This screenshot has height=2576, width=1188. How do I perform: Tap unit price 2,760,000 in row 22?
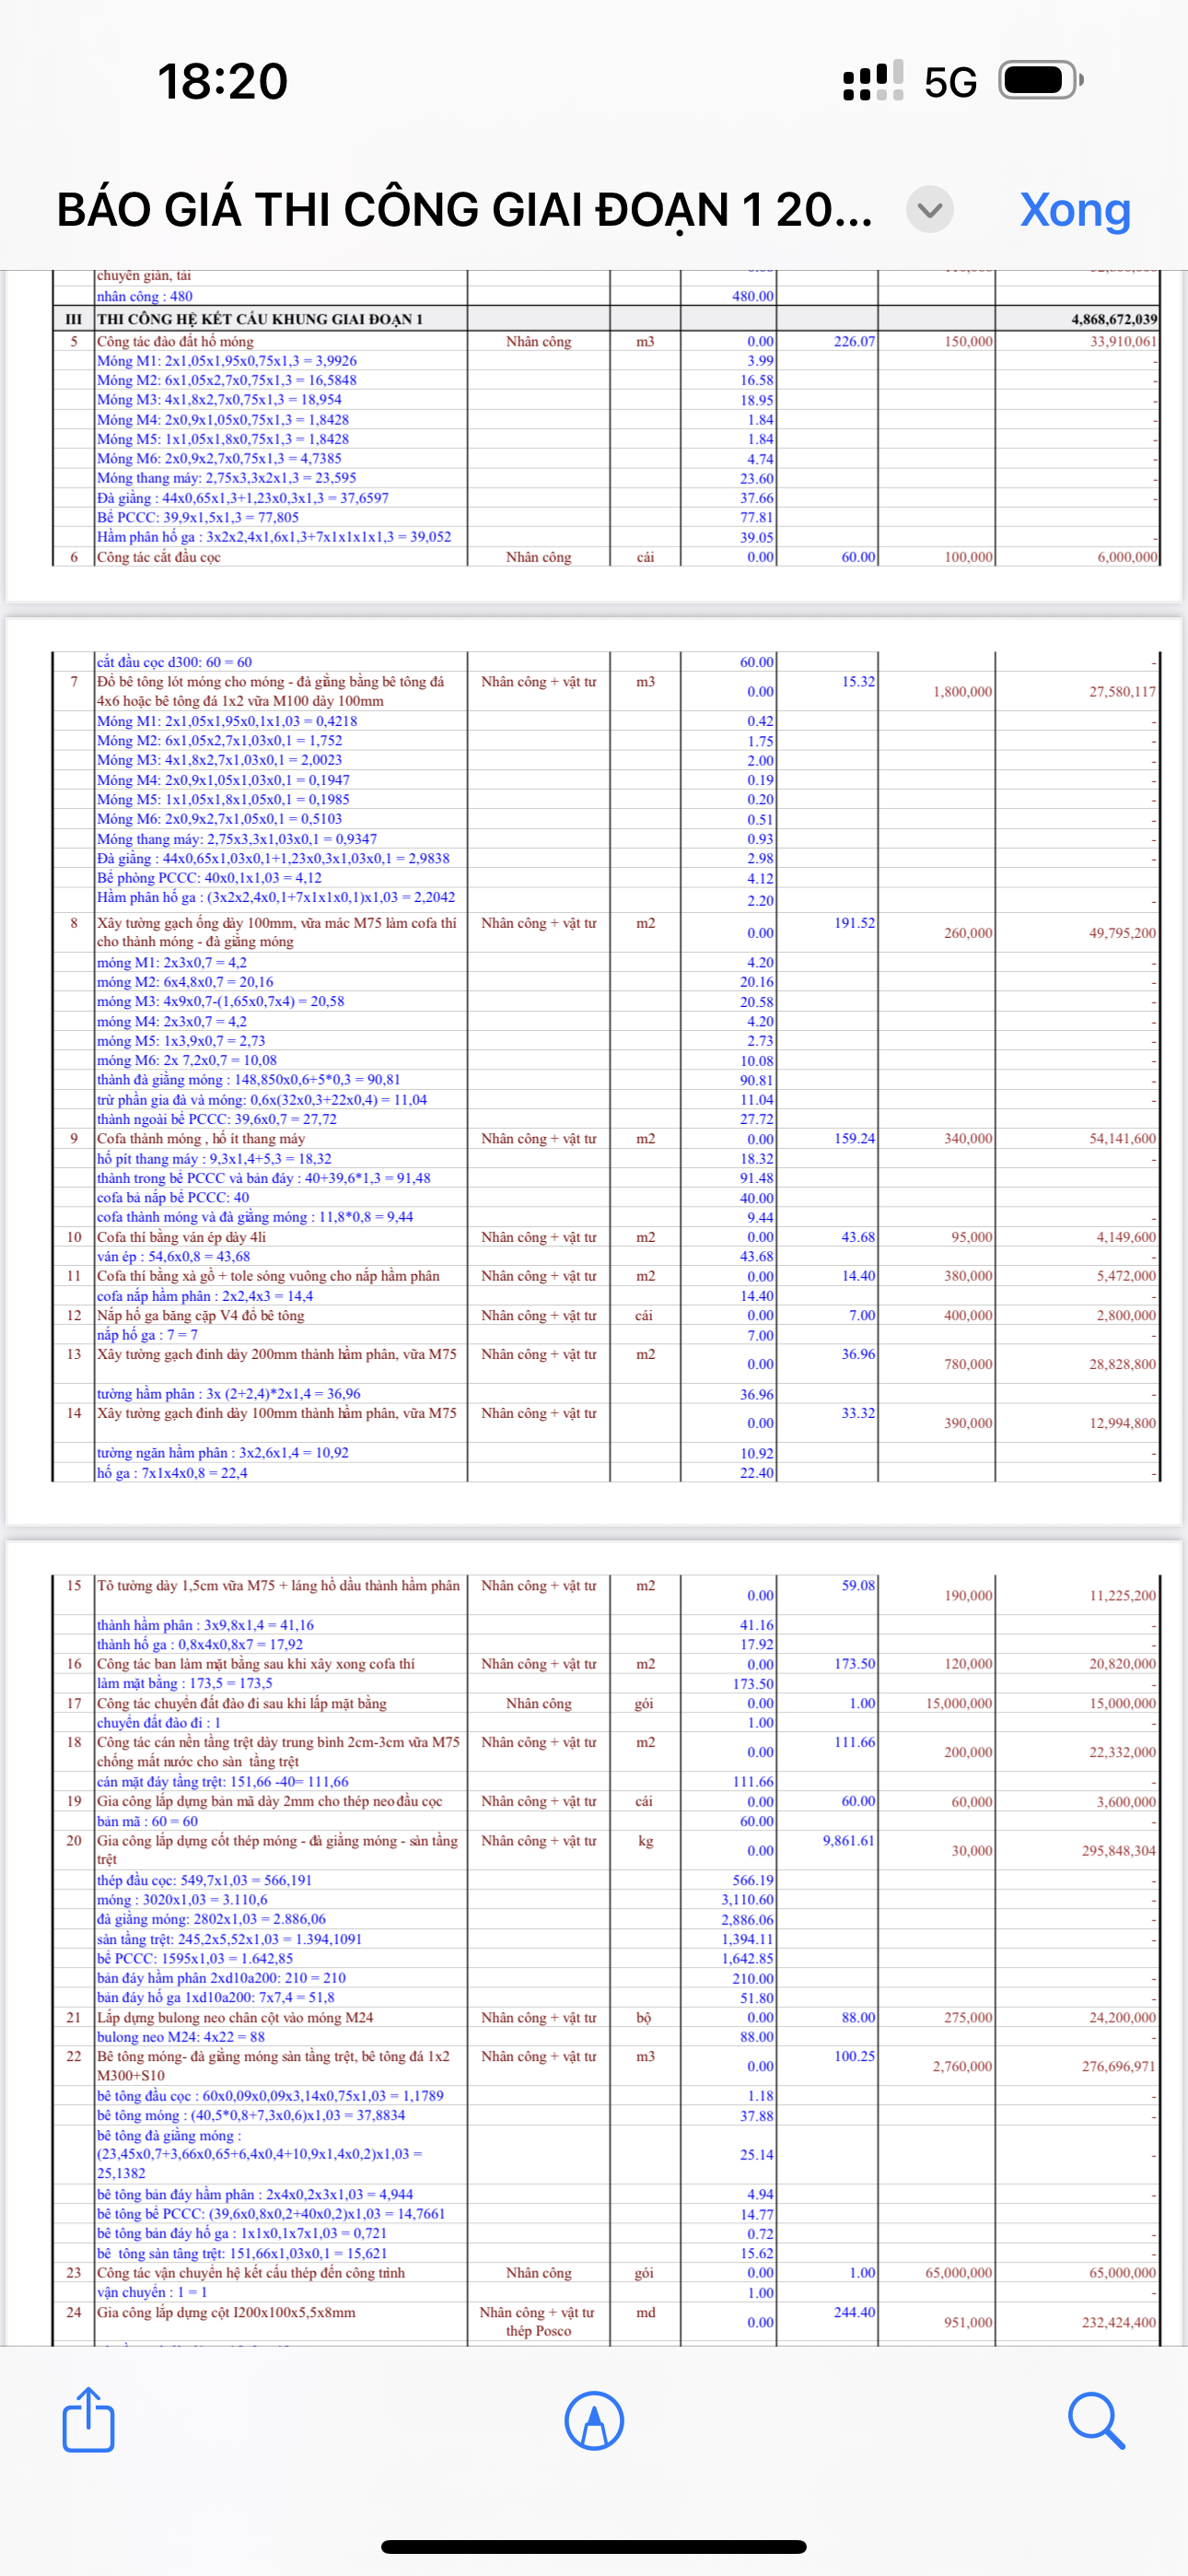click(962, 2066)
